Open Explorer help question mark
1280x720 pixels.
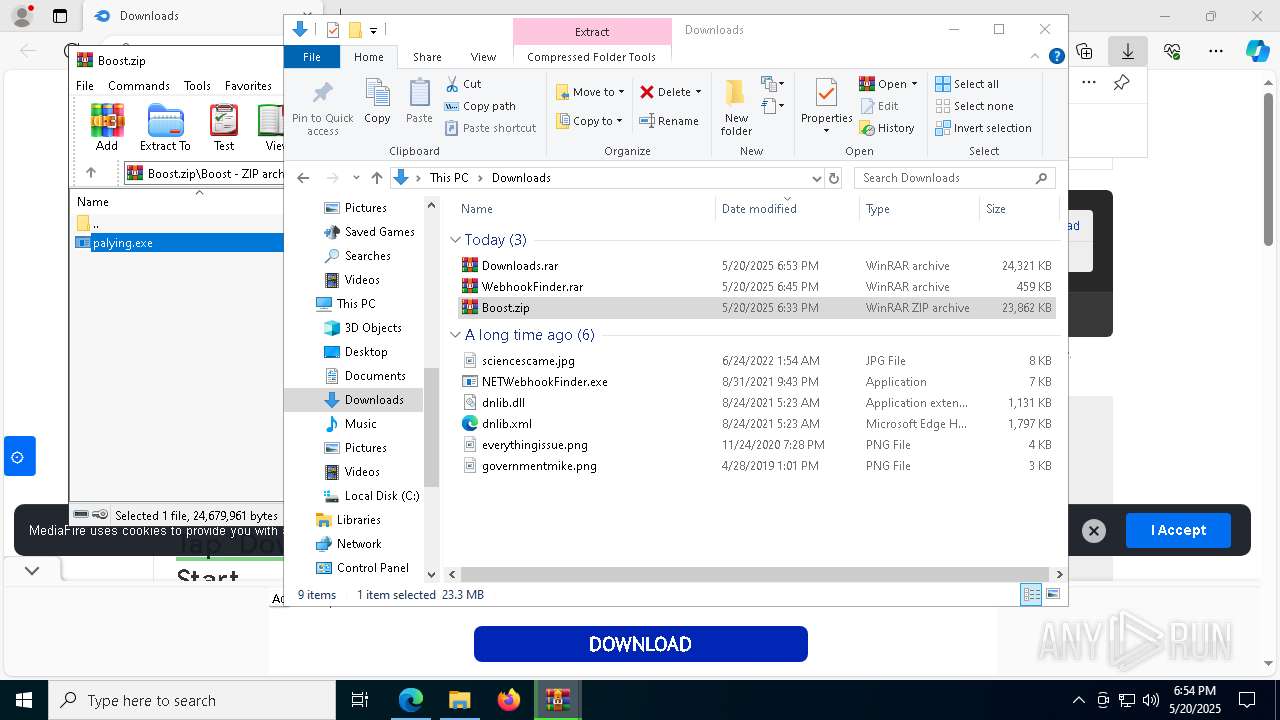click(1056, 57)
